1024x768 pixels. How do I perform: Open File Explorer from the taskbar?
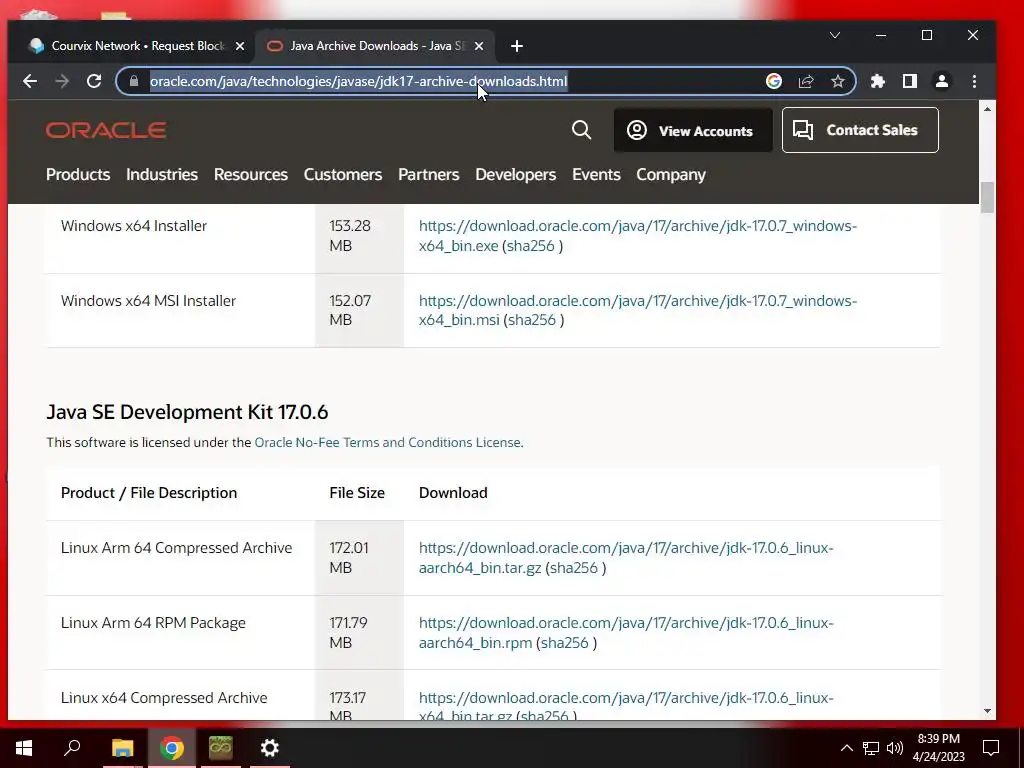coord(122,748)
